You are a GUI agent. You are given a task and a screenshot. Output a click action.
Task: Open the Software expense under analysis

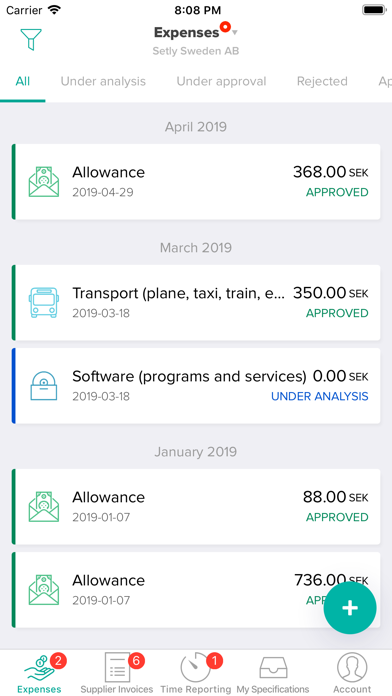196,386
